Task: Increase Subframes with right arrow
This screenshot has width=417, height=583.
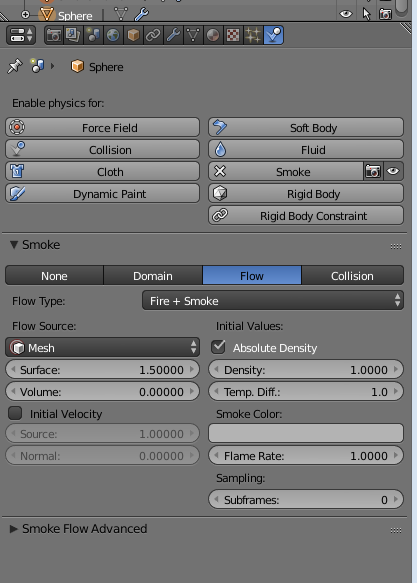Action: click(396, 499)
